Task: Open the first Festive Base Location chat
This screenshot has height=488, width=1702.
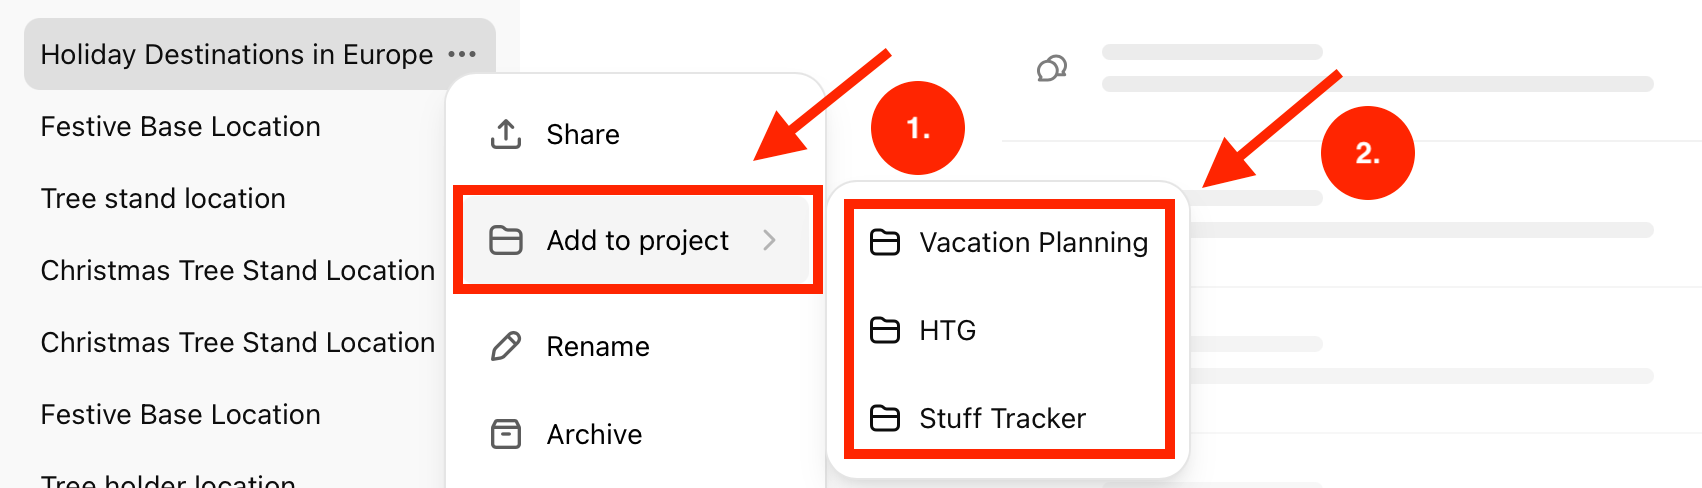Action: click(x=181, y=126)
